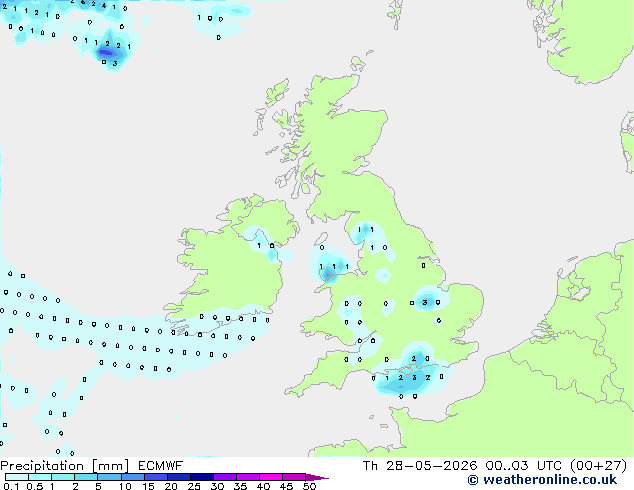The image size is (634, 490).
Task: Pick the 20–25 mm dark blue swatch
Action: (x=179, y=477)
